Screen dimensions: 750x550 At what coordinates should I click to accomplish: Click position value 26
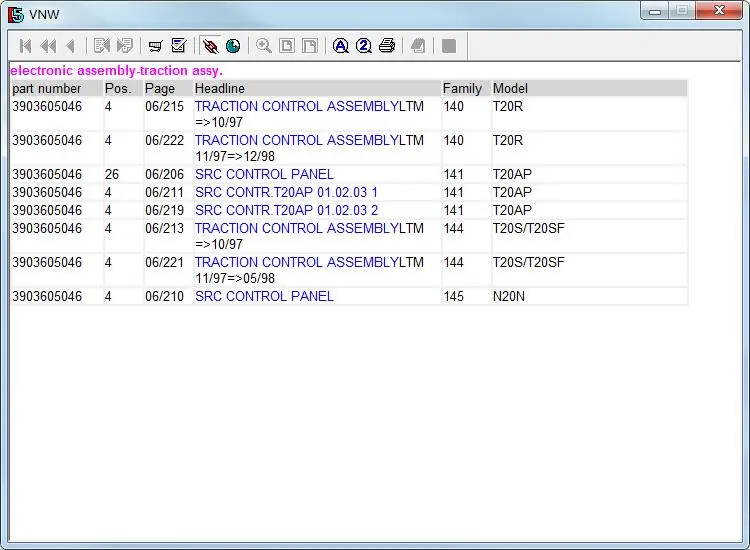pyautogui.click(x=112, y=174)
